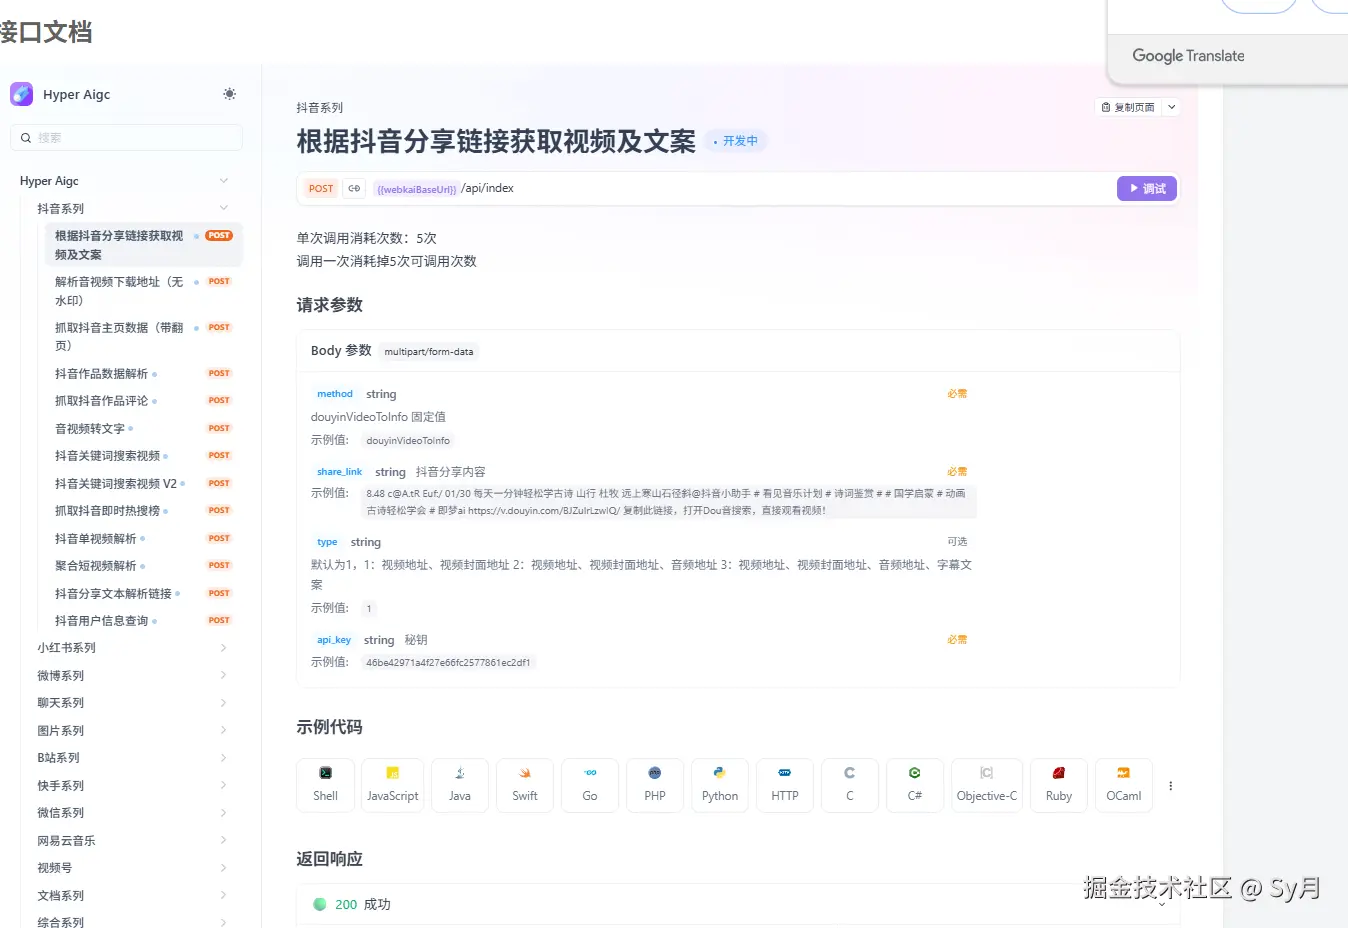Screen dimensions: 1348x928
Task: Expand the 文档系列 folder
Action: (132, 896)
